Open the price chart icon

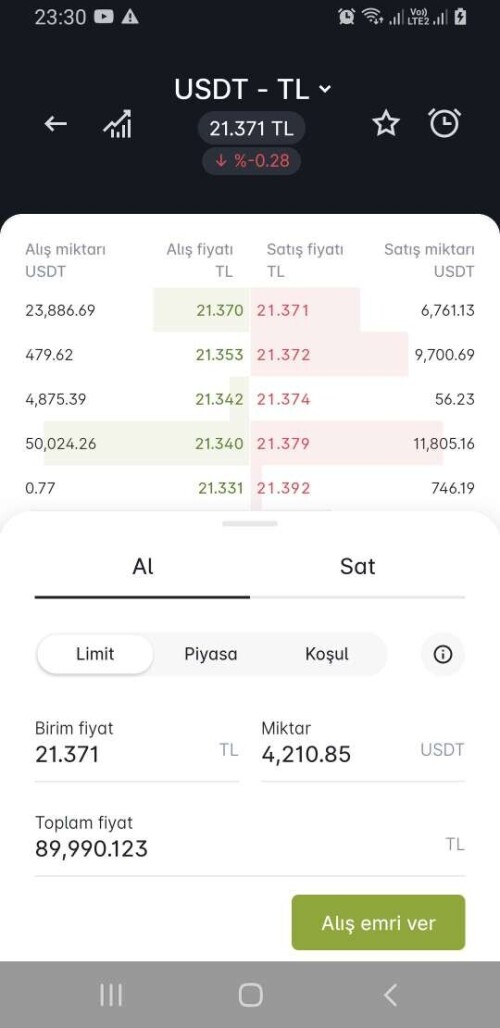(117, 124)
